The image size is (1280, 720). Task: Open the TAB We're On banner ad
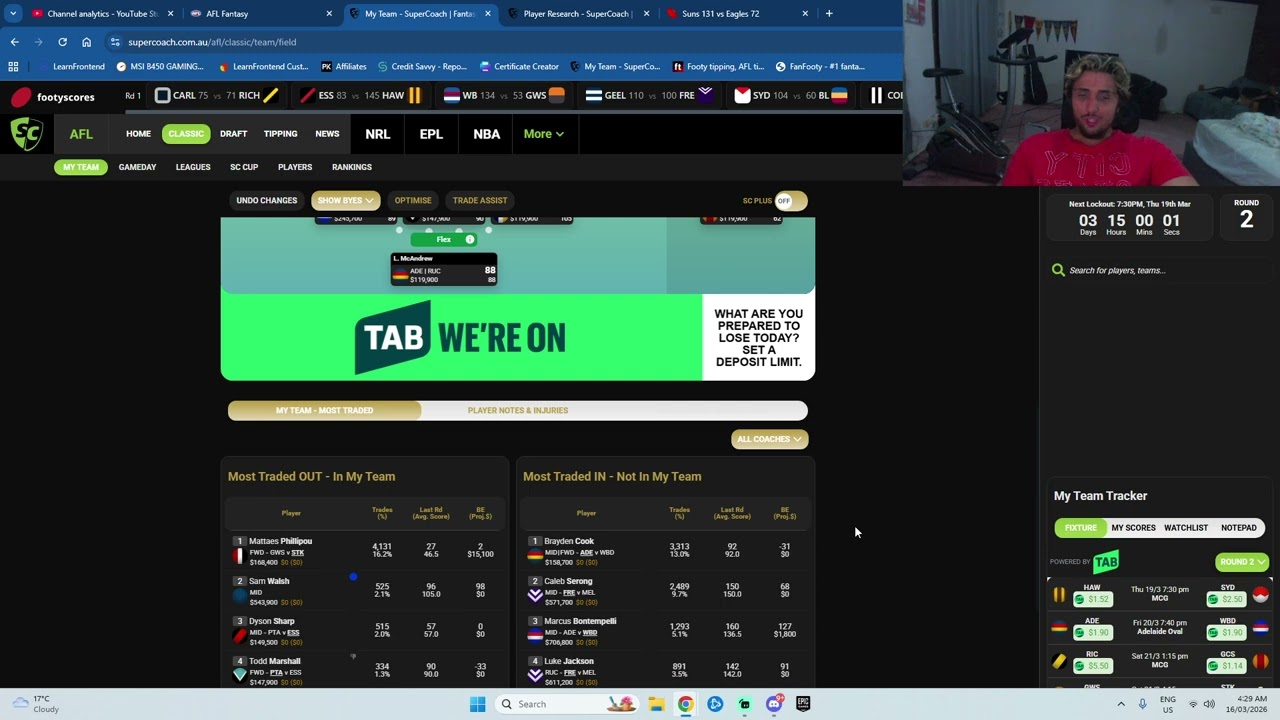coord(518,337)
